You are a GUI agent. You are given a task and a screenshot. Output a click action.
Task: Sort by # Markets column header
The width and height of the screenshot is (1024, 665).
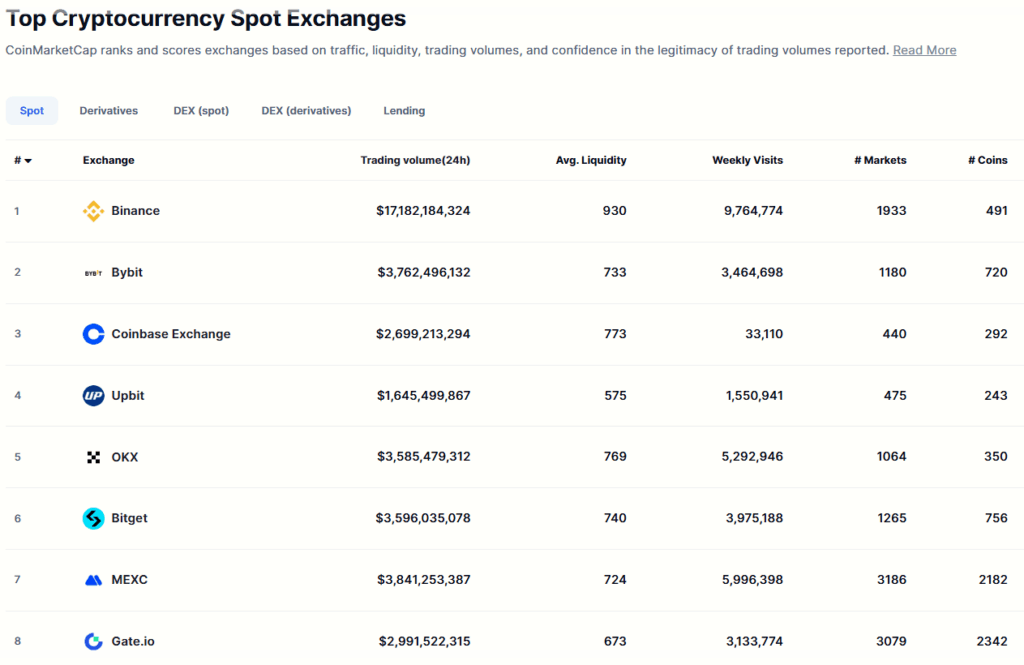point(880,160)
